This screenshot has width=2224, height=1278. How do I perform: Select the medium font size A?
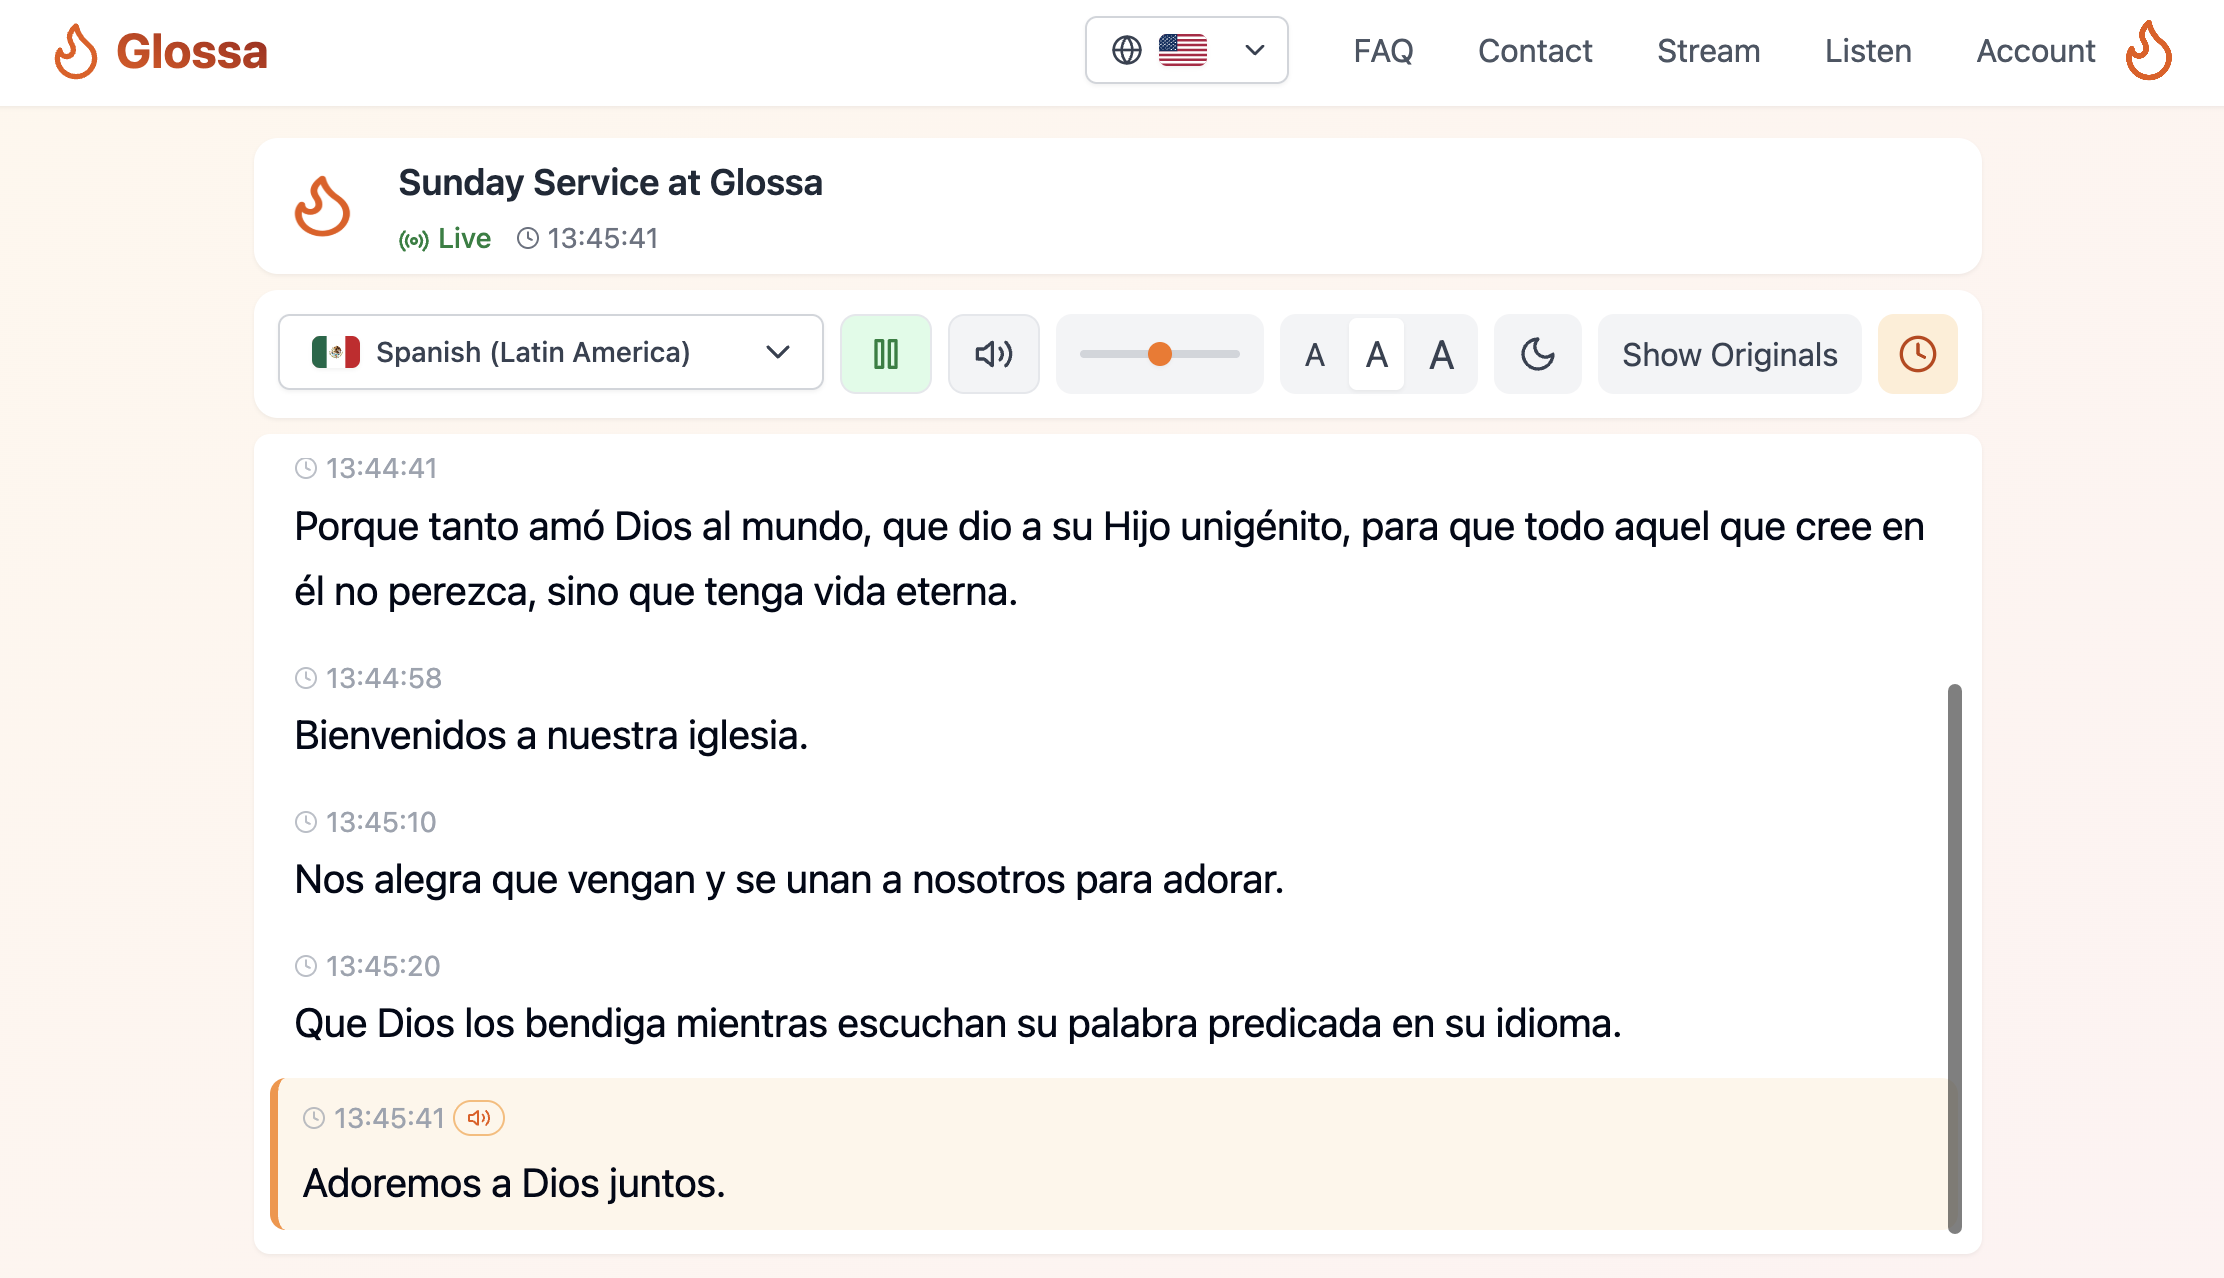(x=1377, y=355)
